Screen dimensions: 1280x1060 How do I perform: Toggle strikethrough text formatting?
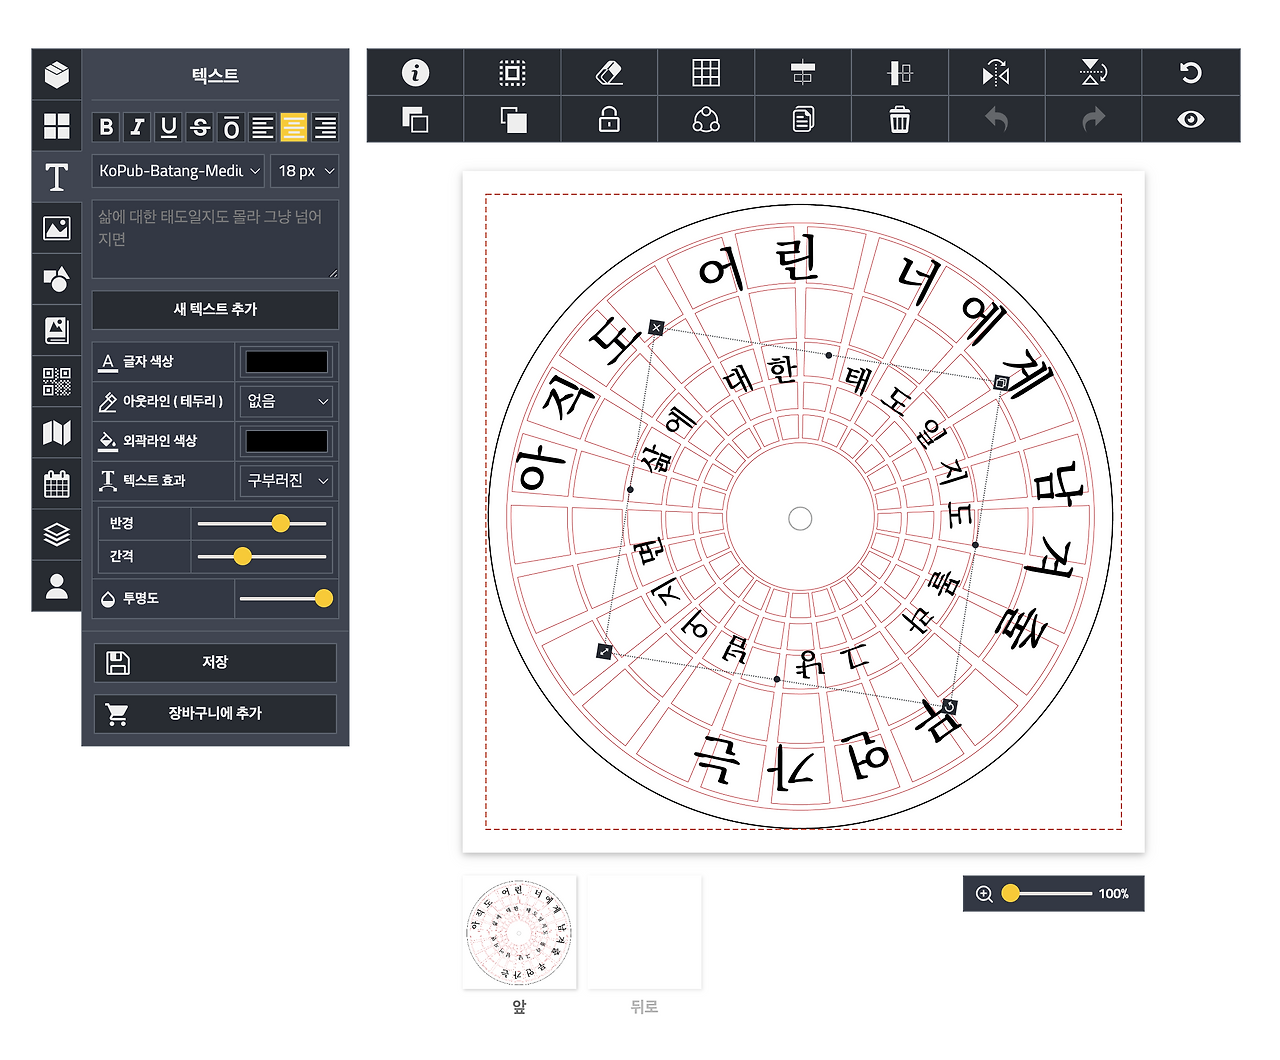point(199,127)
